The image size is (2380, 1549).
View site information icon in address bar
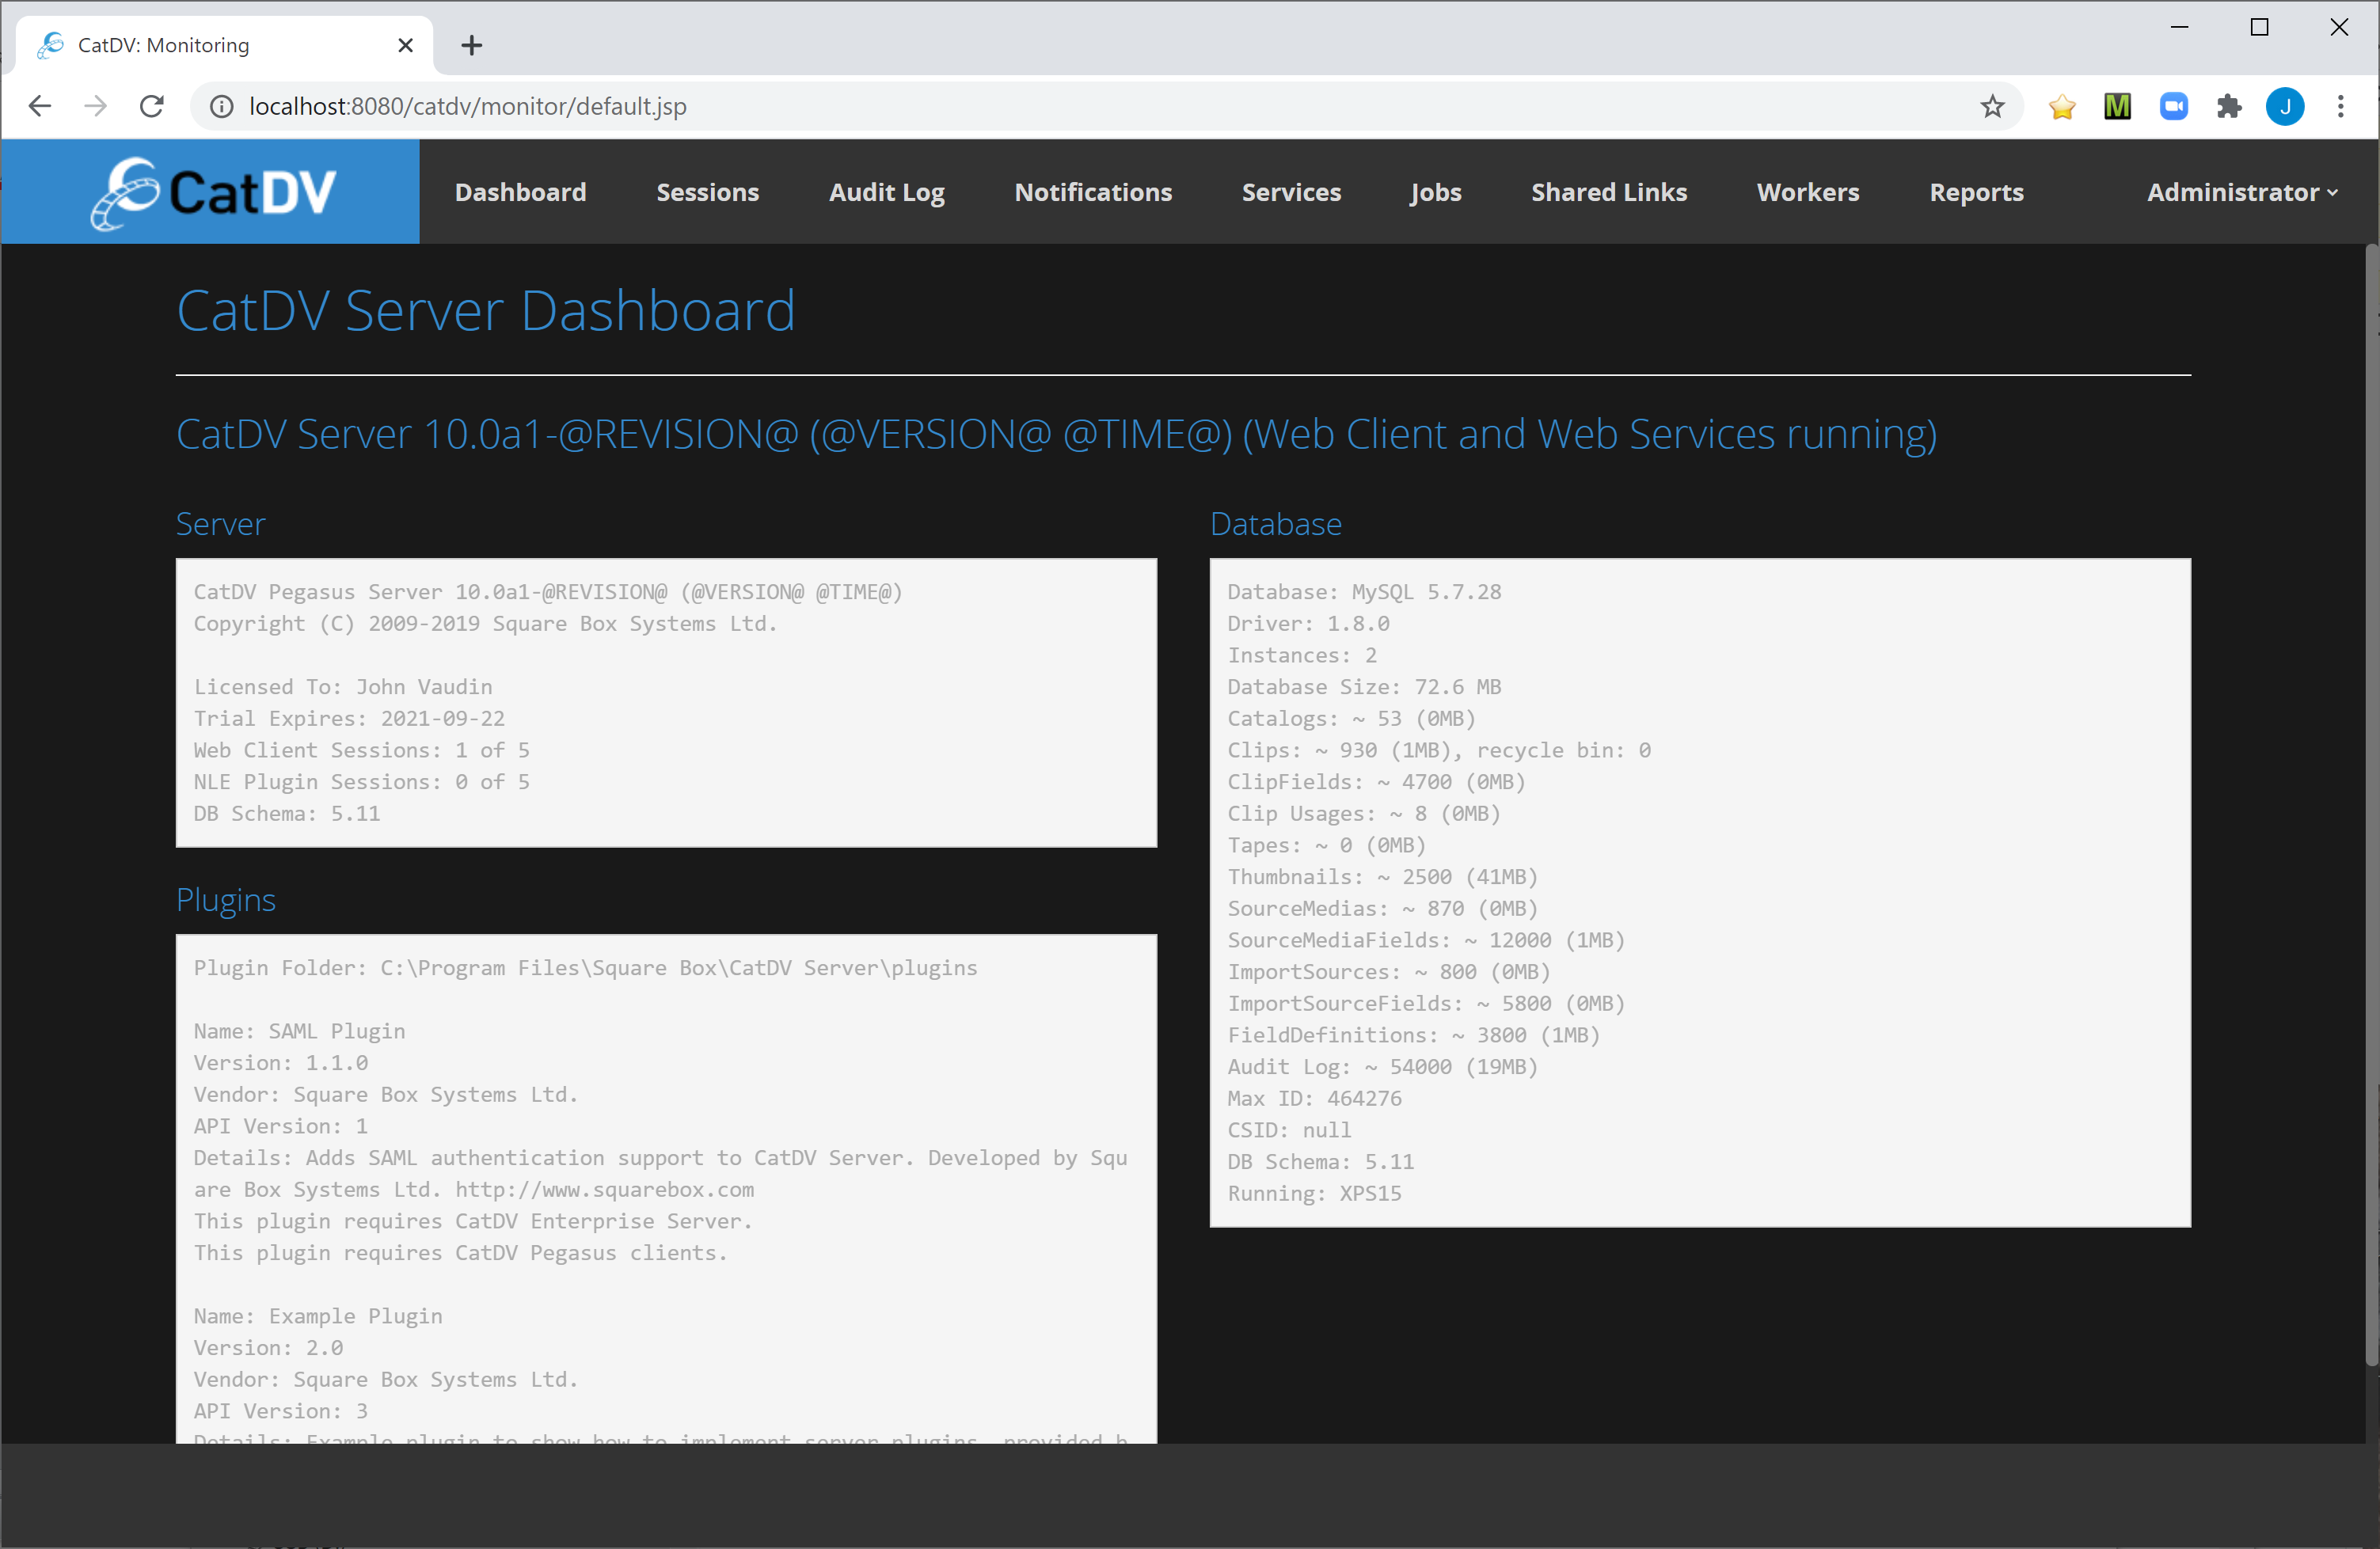[x=221, y=106]
